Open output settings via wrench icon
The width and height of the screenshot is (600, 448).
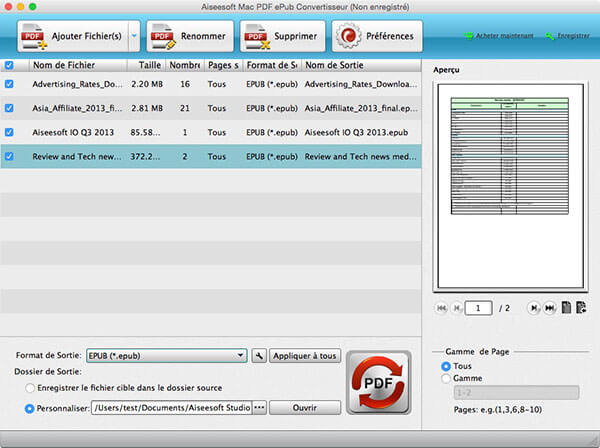[x=258, y=355]
